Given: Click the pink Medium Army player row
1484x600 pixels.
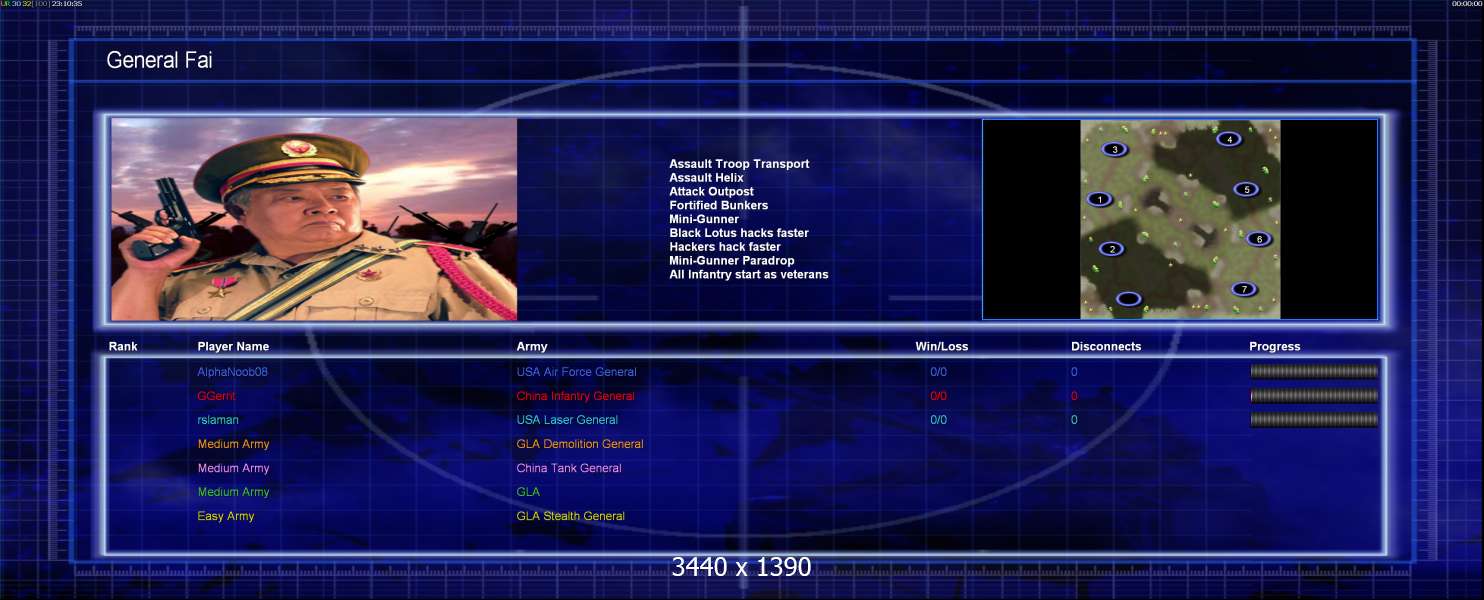Looking at the screenshot, I should [744, 468].
